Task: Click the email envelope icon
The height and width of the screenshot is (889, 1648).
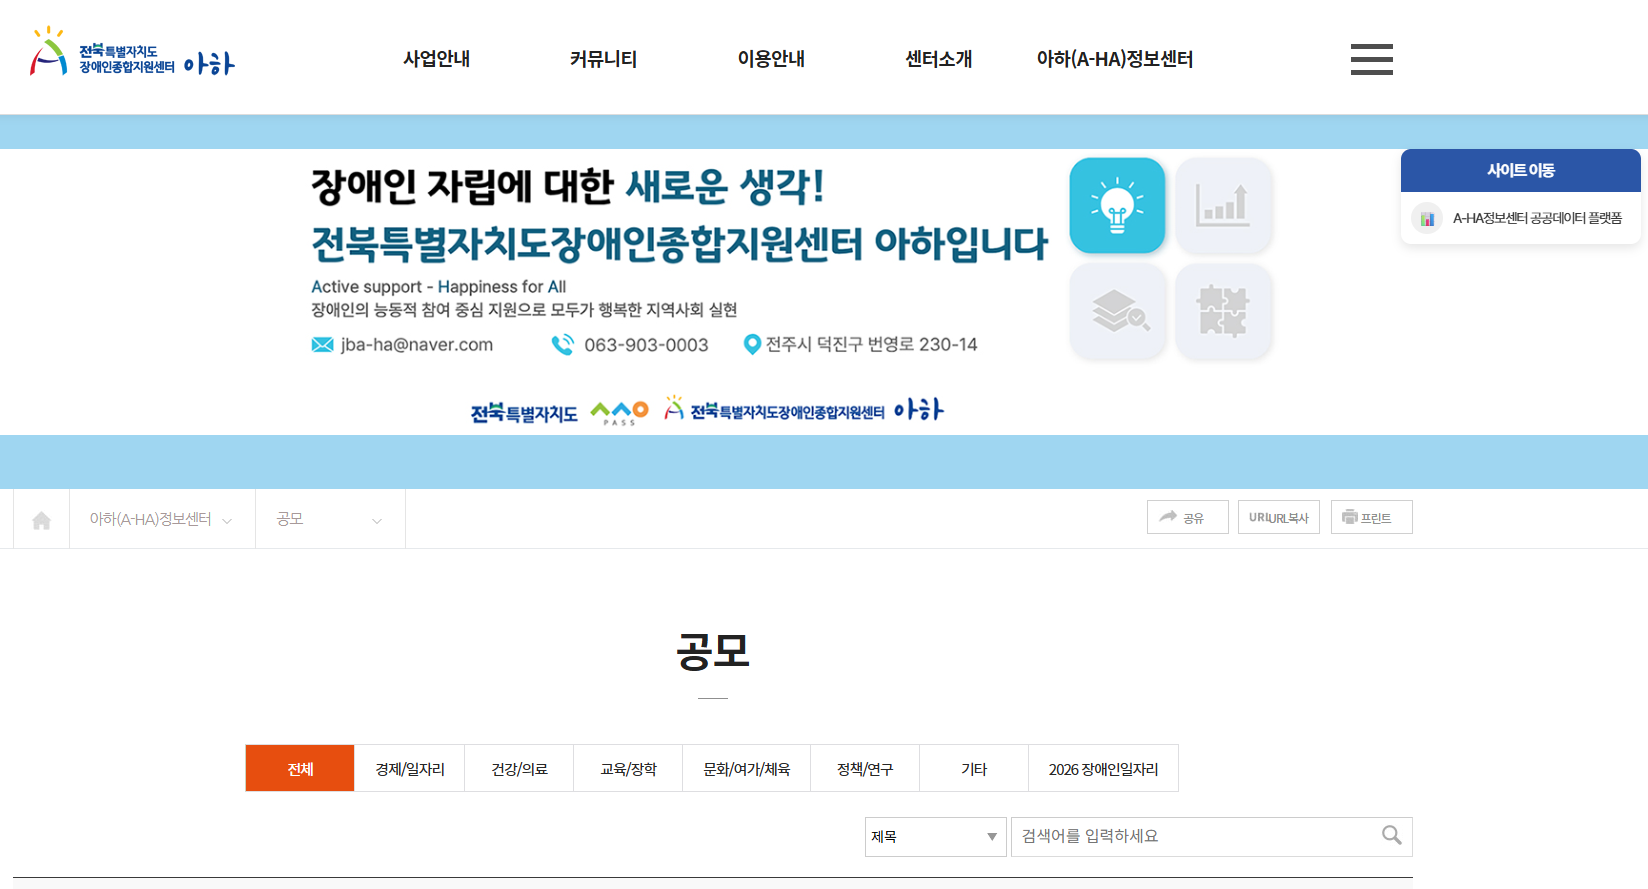Action: [322, 345]
